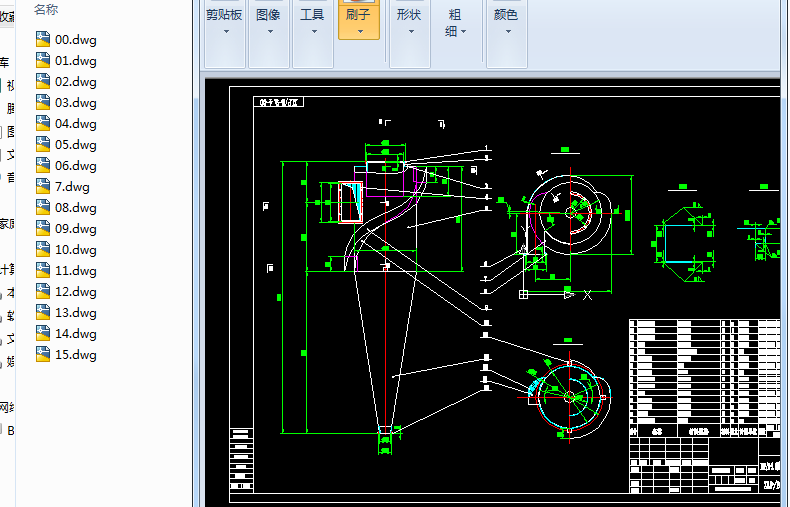790x507 pixels.
Task: Open the 剪贴板 dropdown in Paint
Action: tap(225, 33)
